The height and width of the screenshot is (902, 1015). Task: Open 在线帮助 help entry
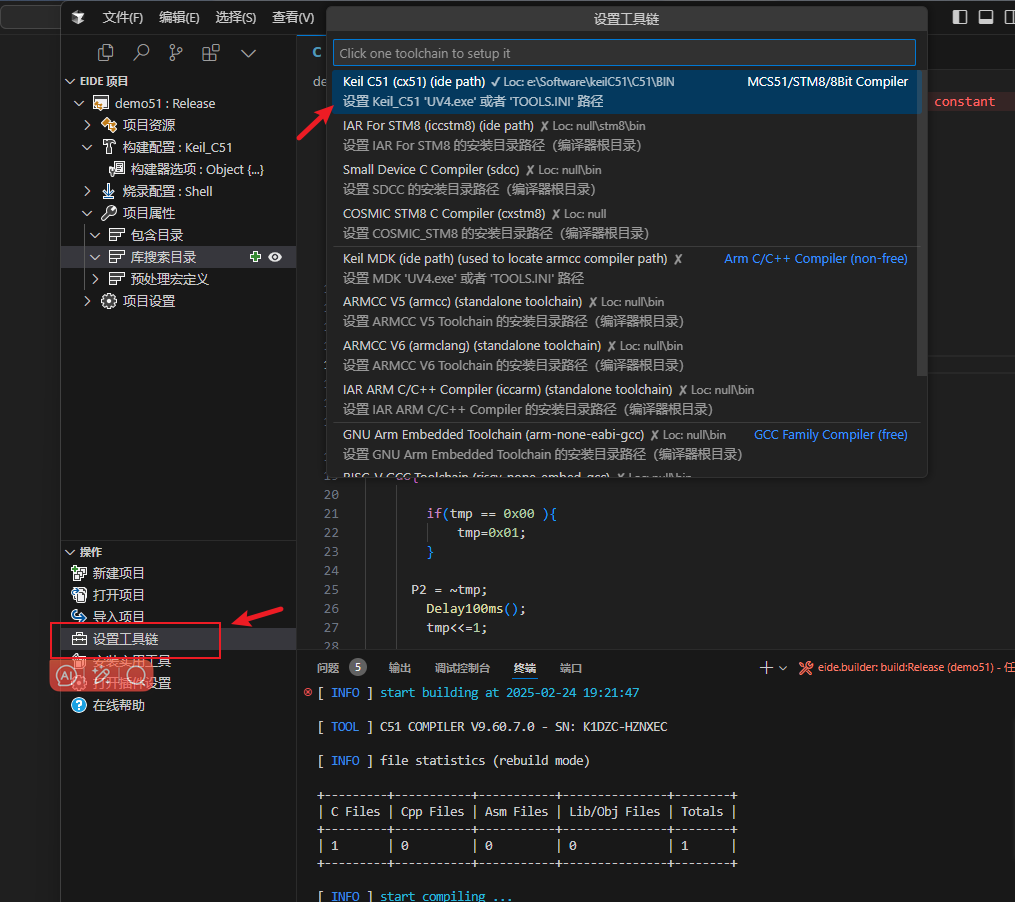click(x=118, y=705)
